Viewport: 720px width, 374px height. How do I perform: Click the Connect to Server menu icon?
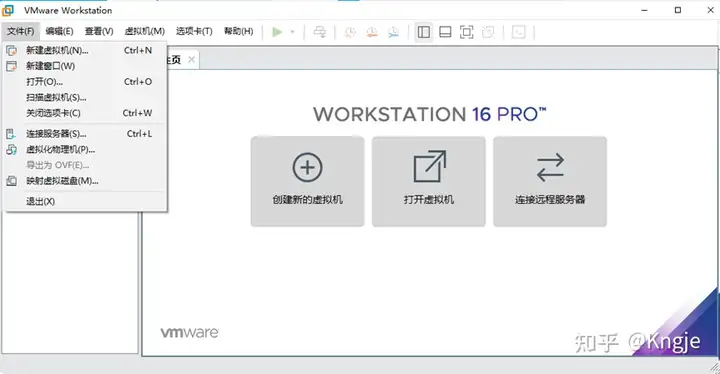(11, 134)
